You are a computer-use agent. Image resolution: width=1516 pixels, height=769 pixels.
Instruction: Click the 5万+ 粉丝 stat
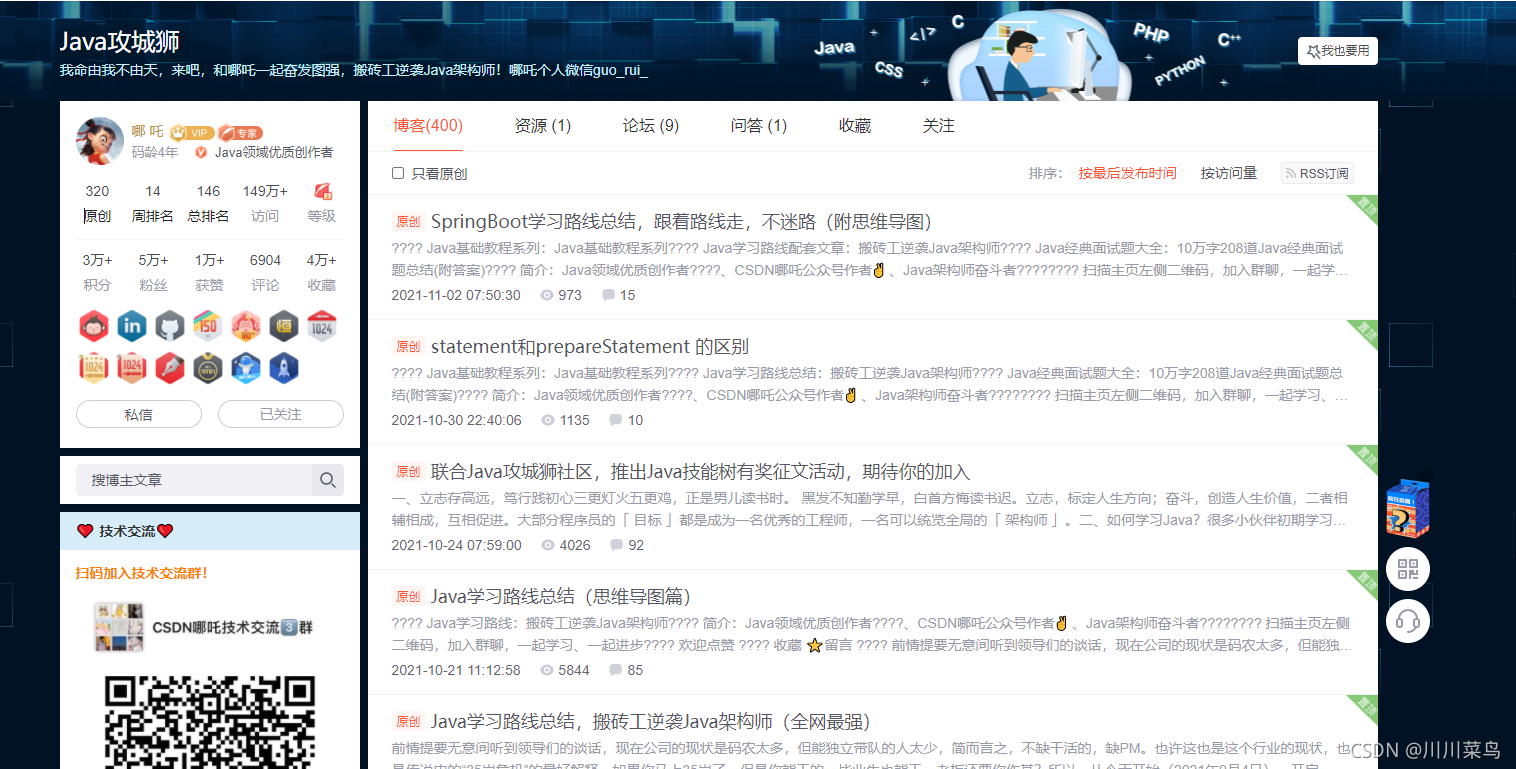(153, 272)
